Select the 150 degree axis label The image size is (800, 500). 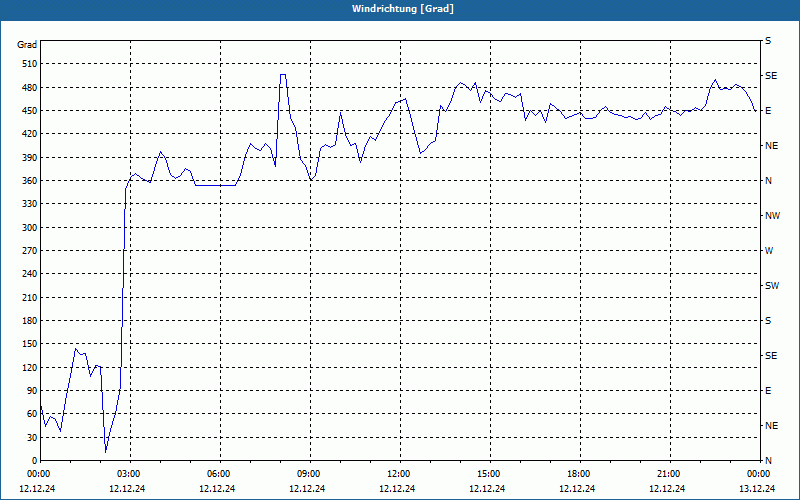coord(30,344)
